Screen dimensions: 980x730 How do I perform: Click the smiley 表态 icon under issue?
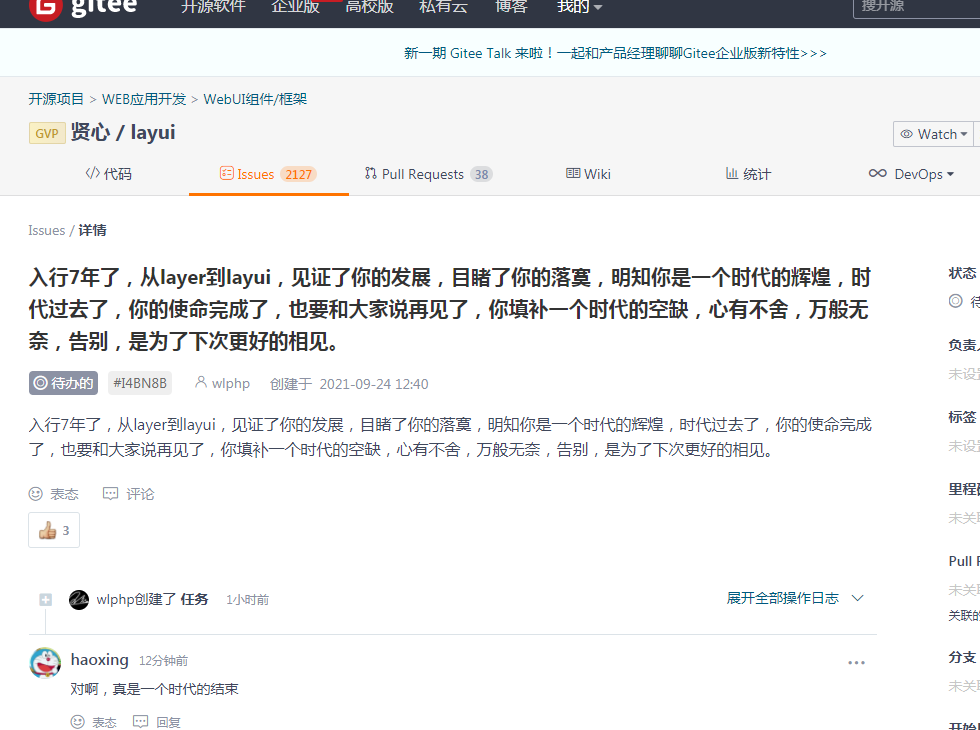(x=36, y=494)
